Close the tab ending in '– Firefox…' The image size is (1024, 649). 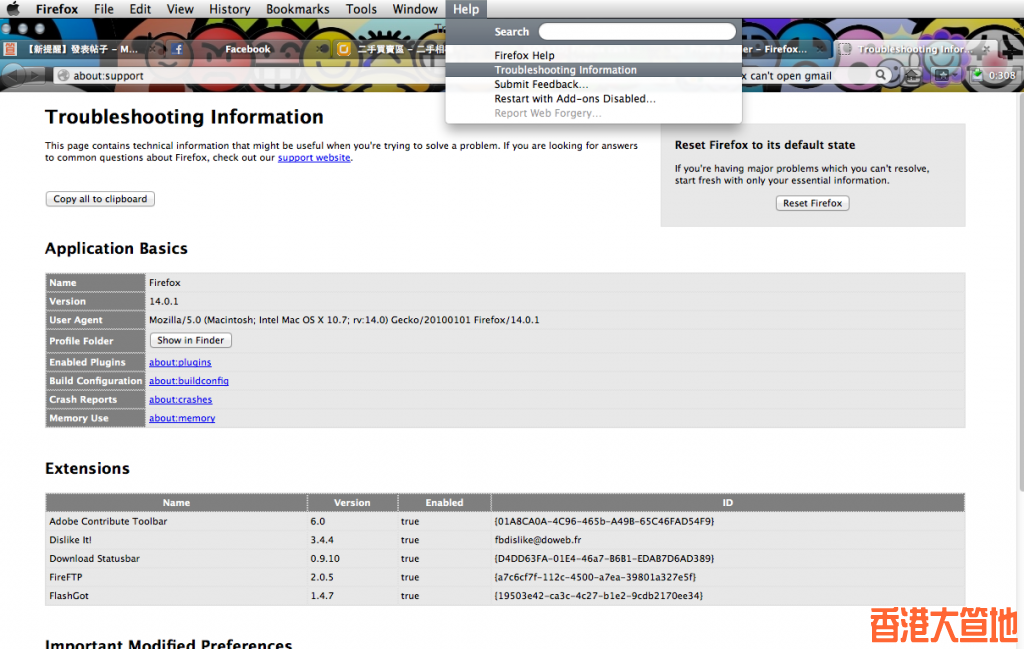click(x=820, y=49)
